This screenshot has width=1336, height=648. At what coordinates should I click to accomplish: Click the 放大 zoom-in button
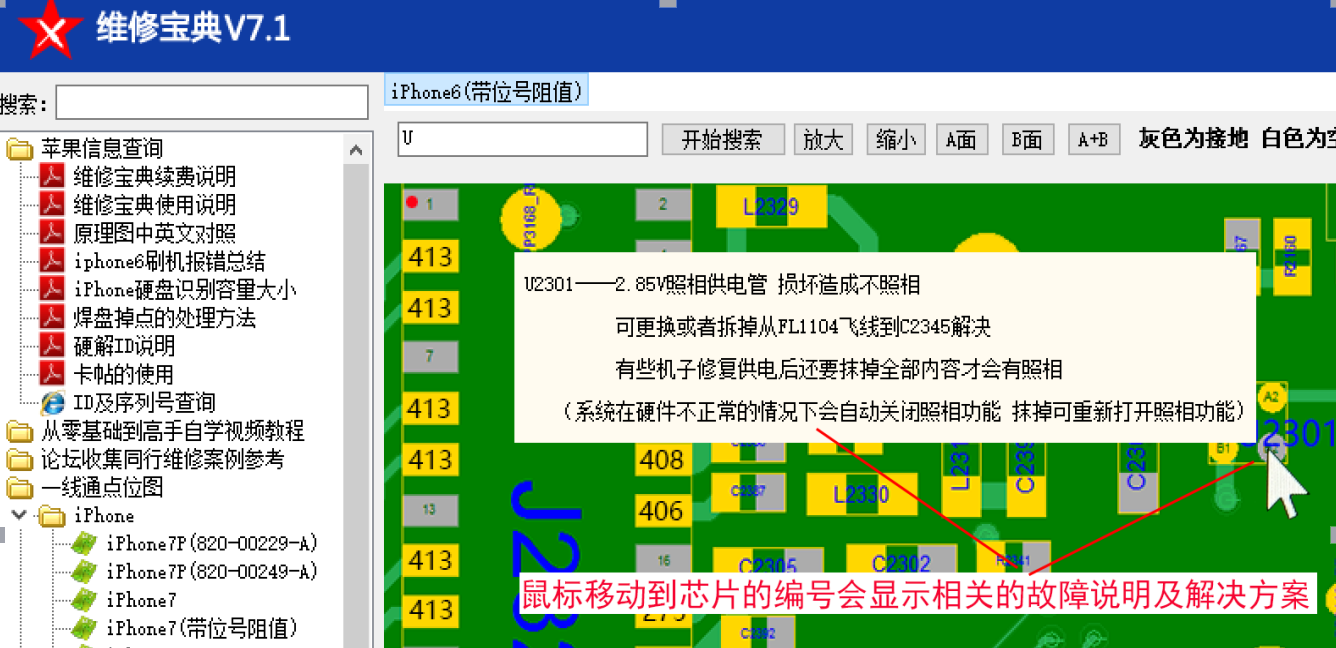click(x=823, y=140)
